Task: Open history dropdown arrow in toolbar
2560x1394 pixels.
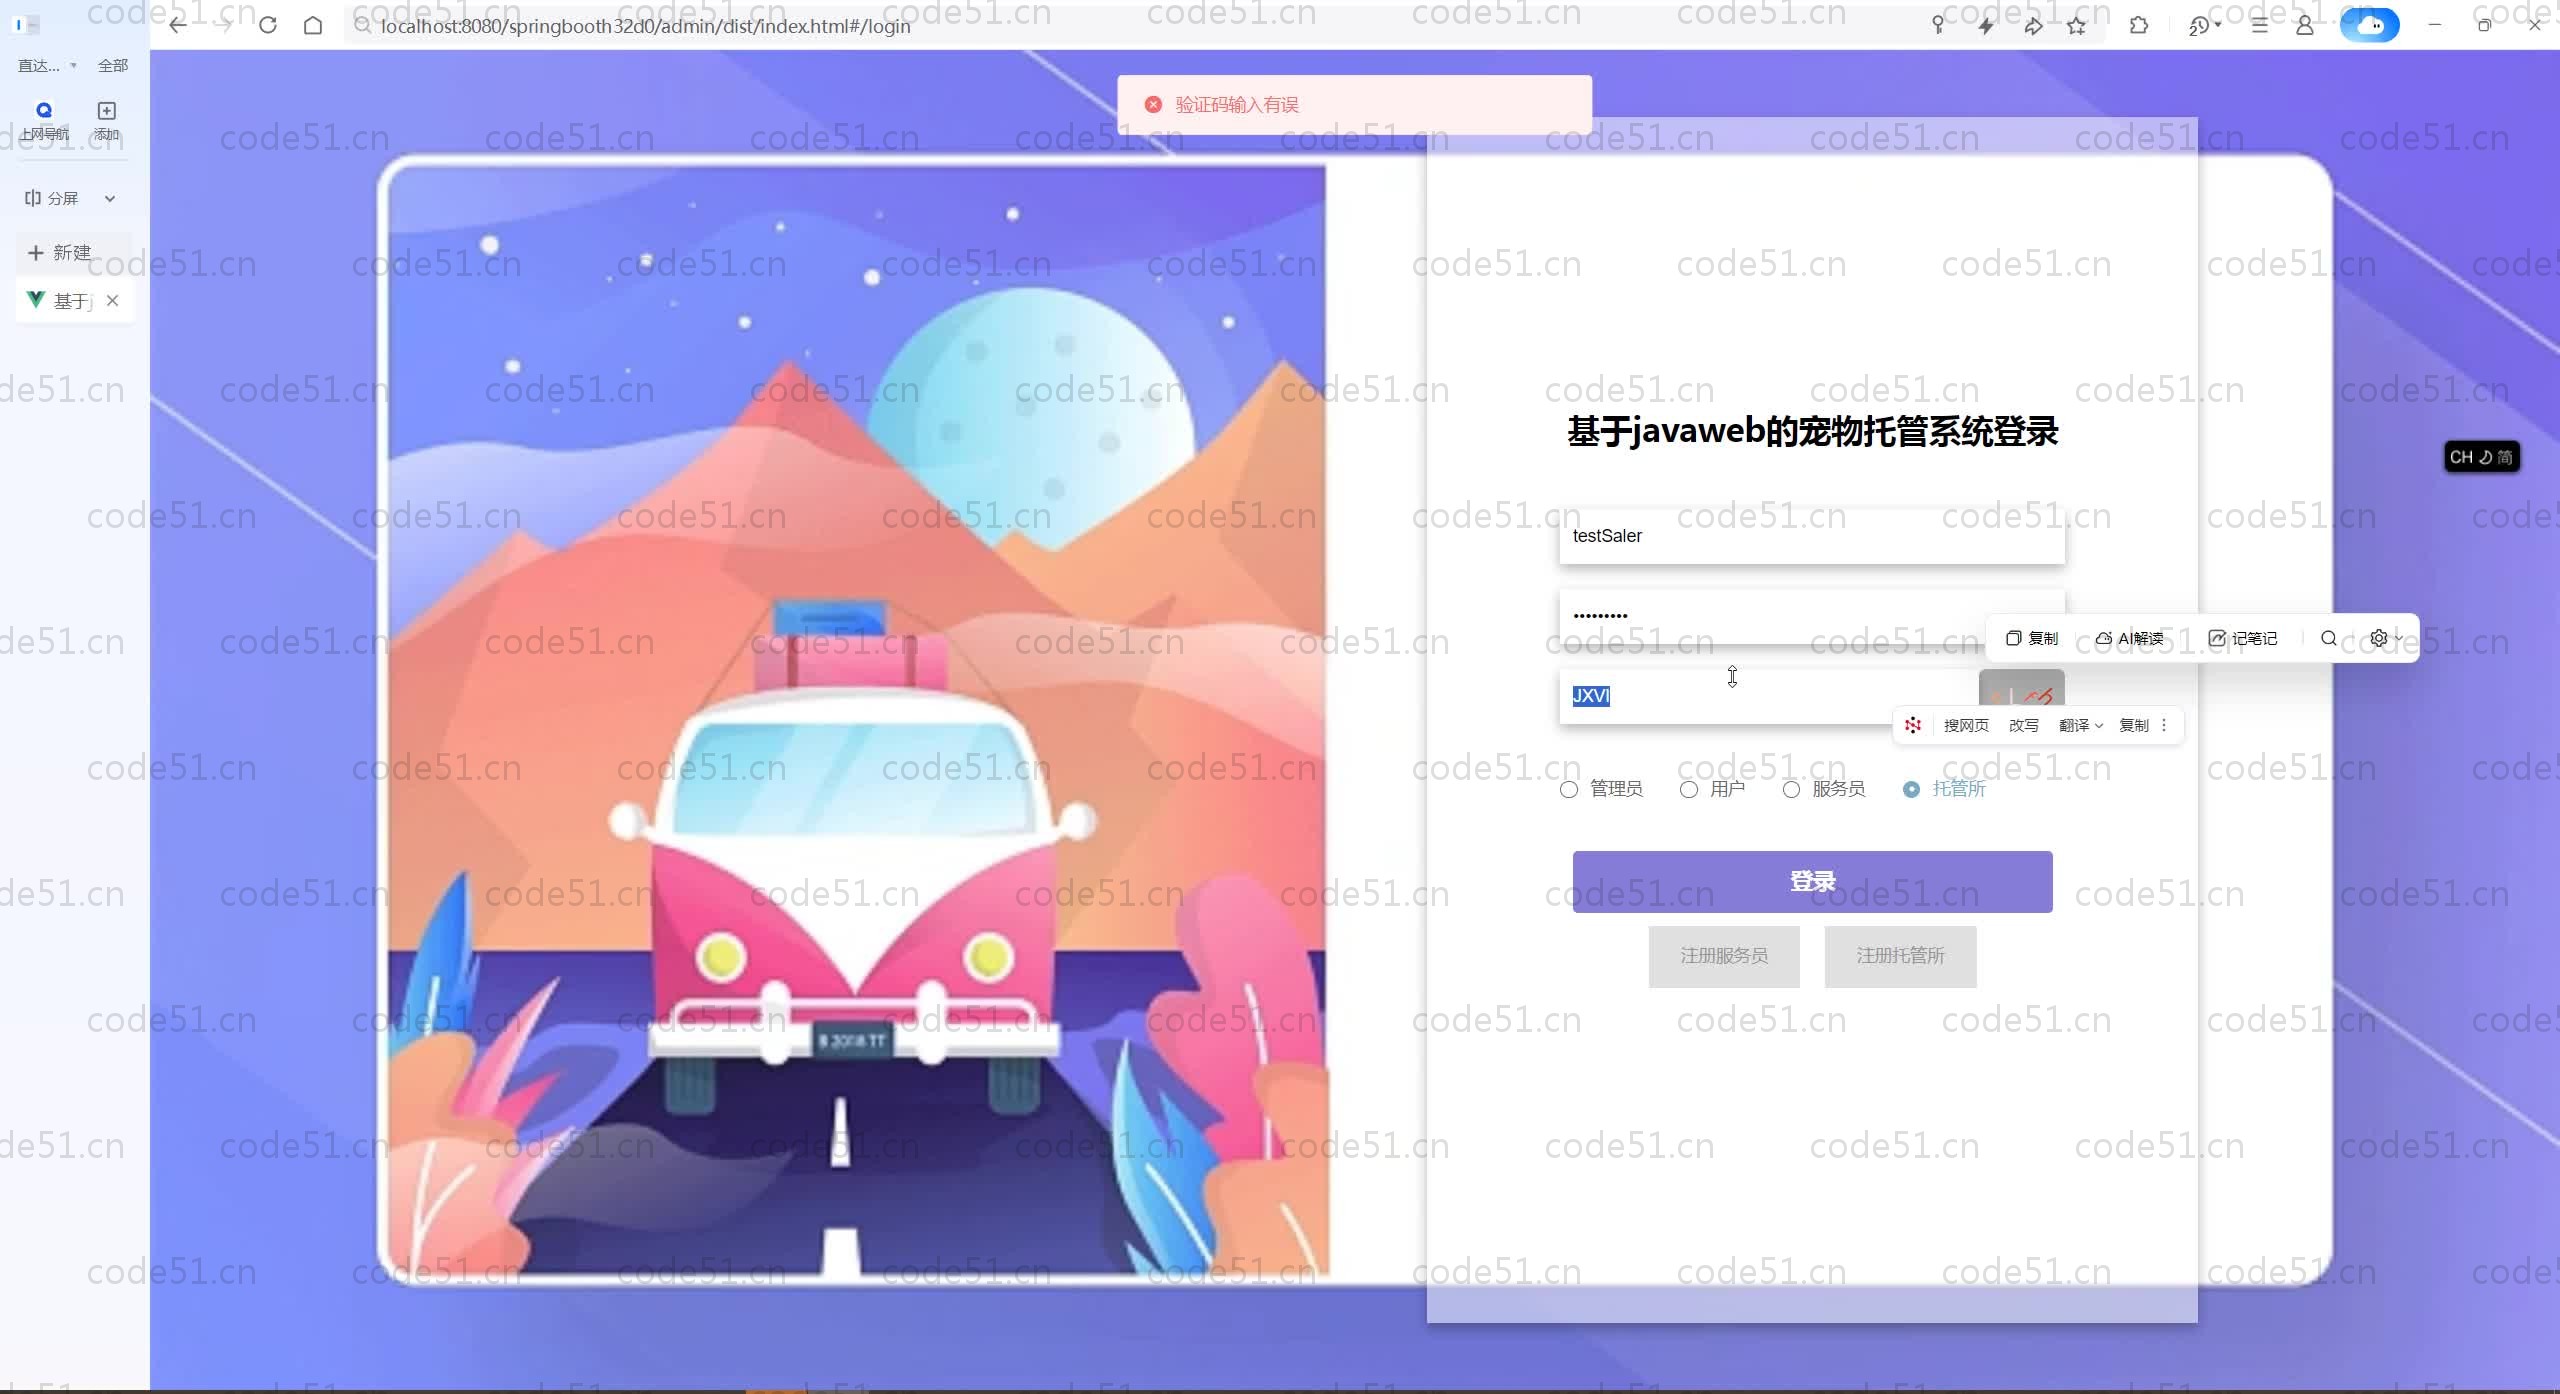Action: coord(2218,24)
